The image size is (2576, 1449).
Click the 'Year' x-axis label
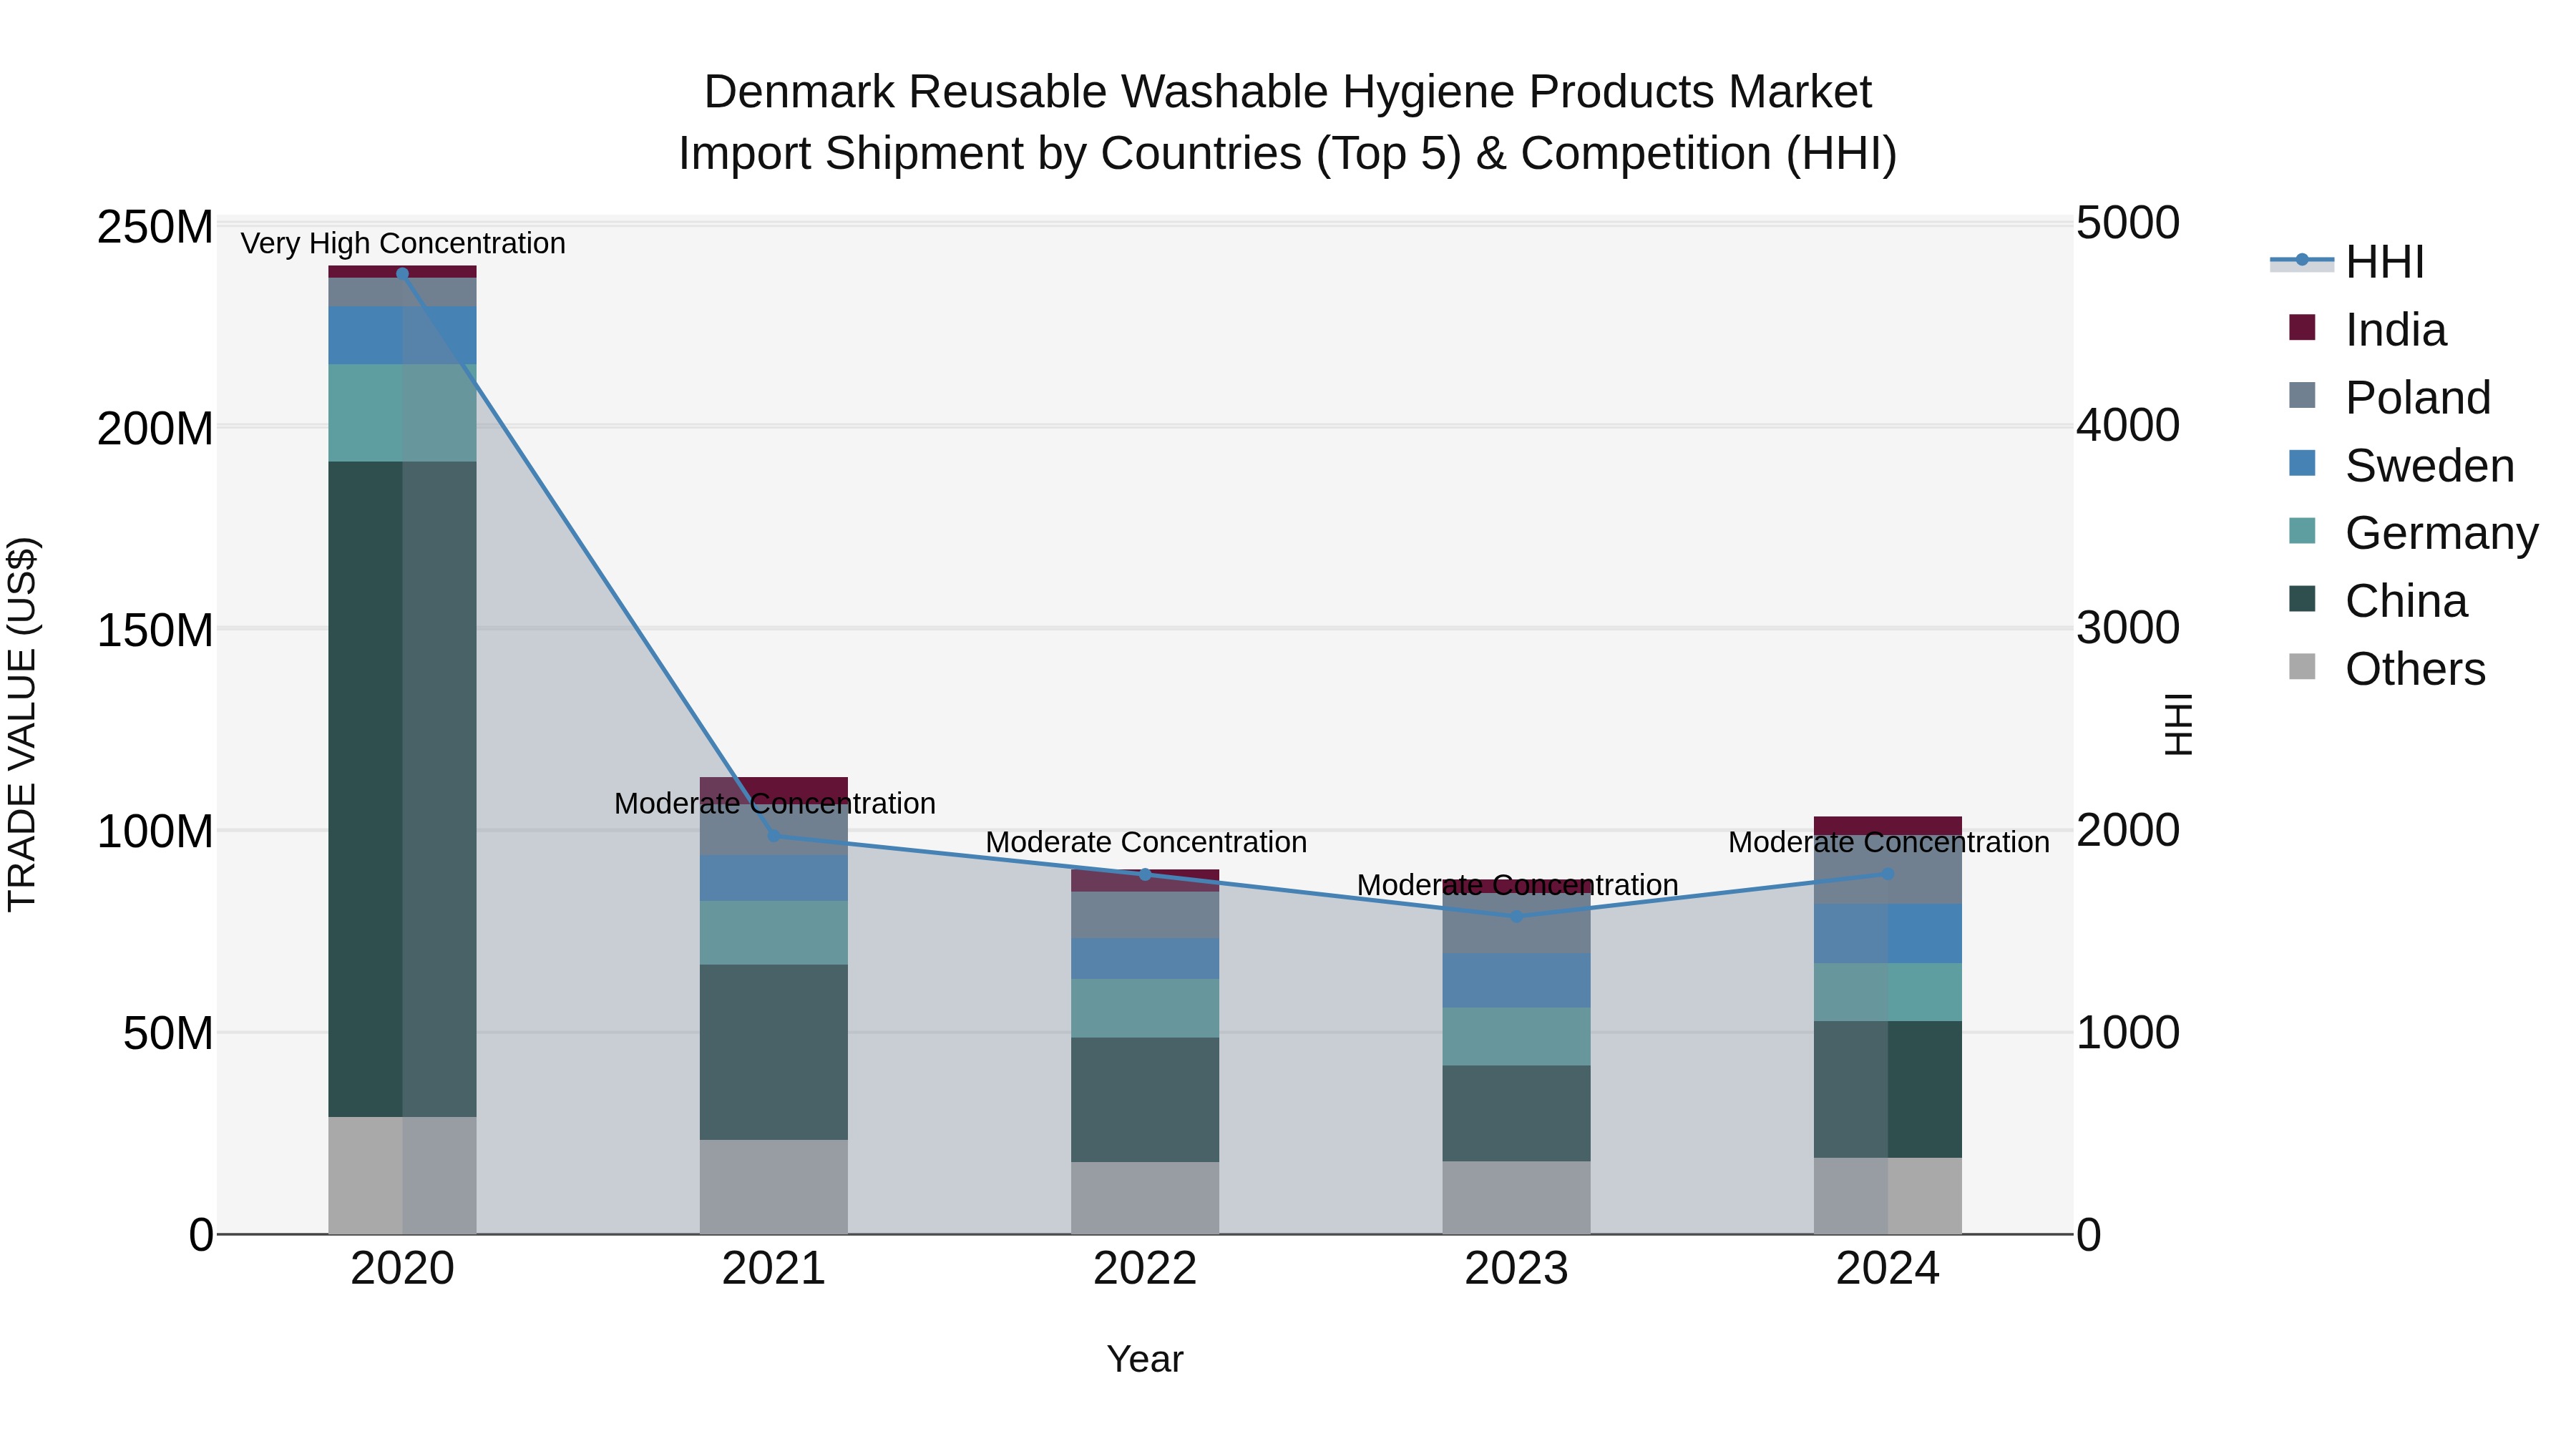click(x=1145, y=1359)
